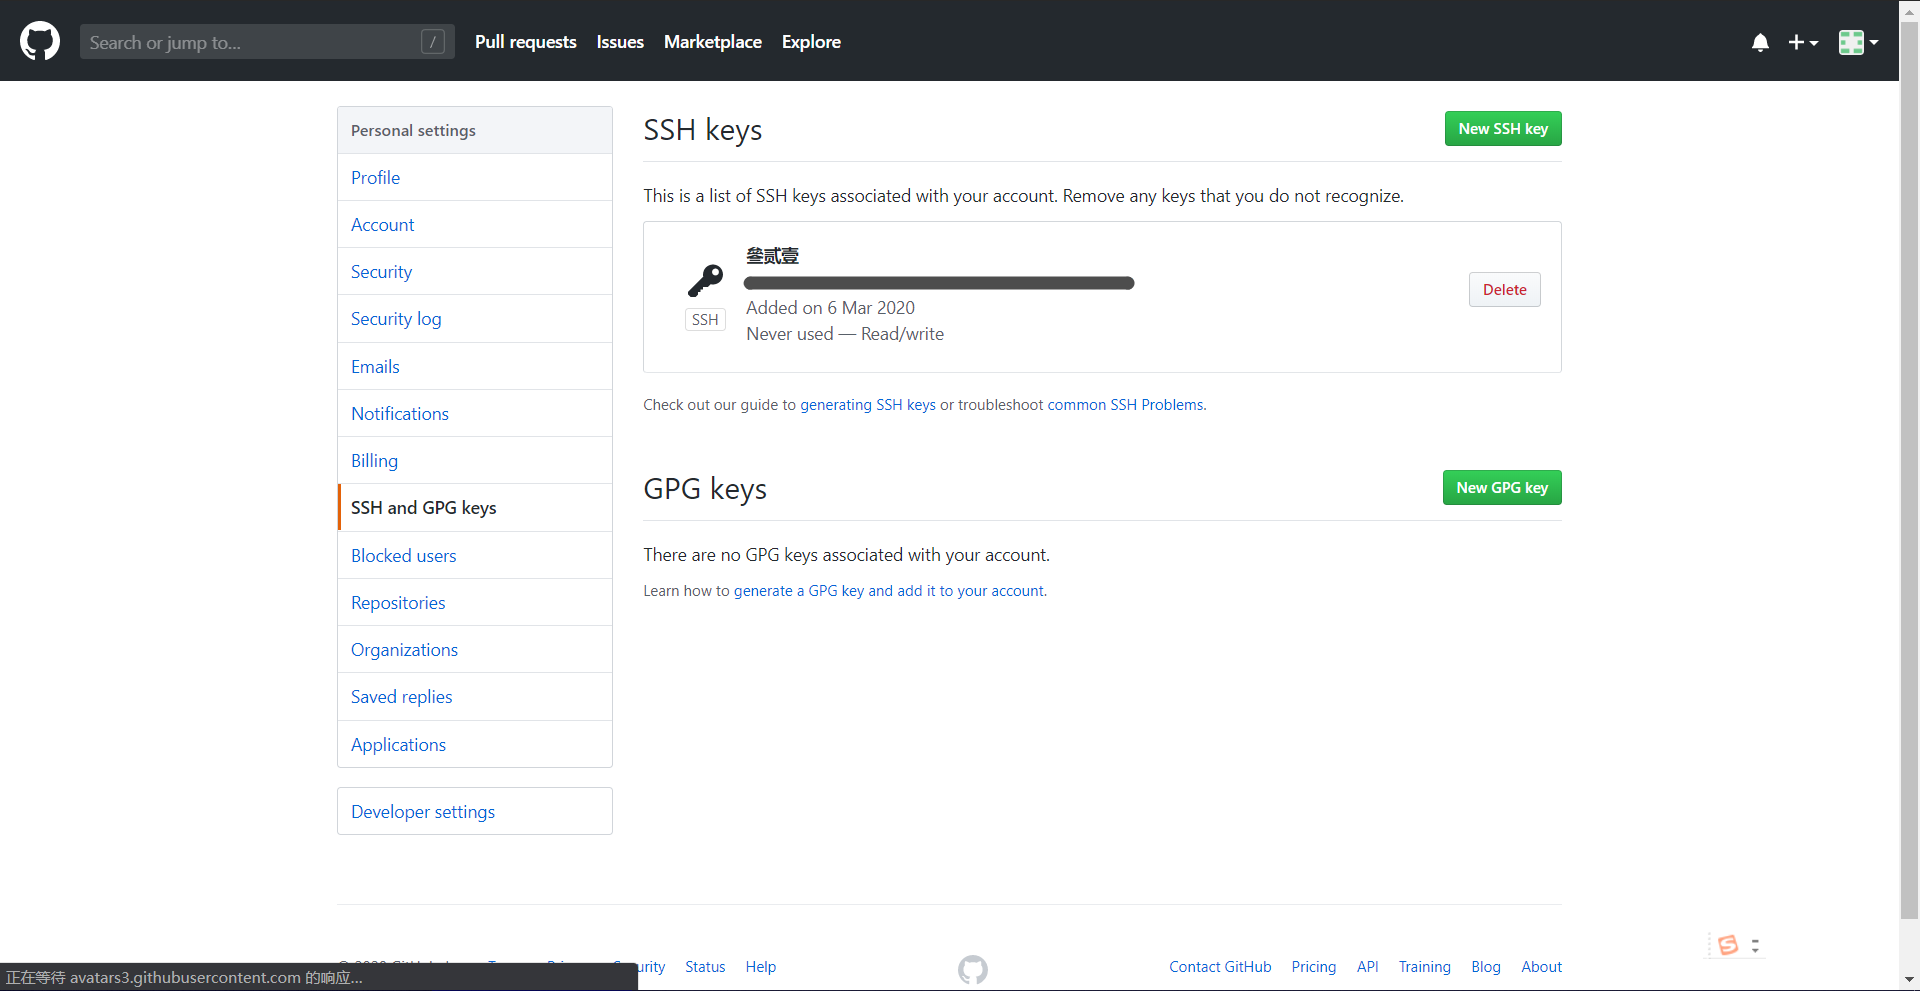1920x991 pixels.
Task: Open Issues in the header
Action: point(620,42)
